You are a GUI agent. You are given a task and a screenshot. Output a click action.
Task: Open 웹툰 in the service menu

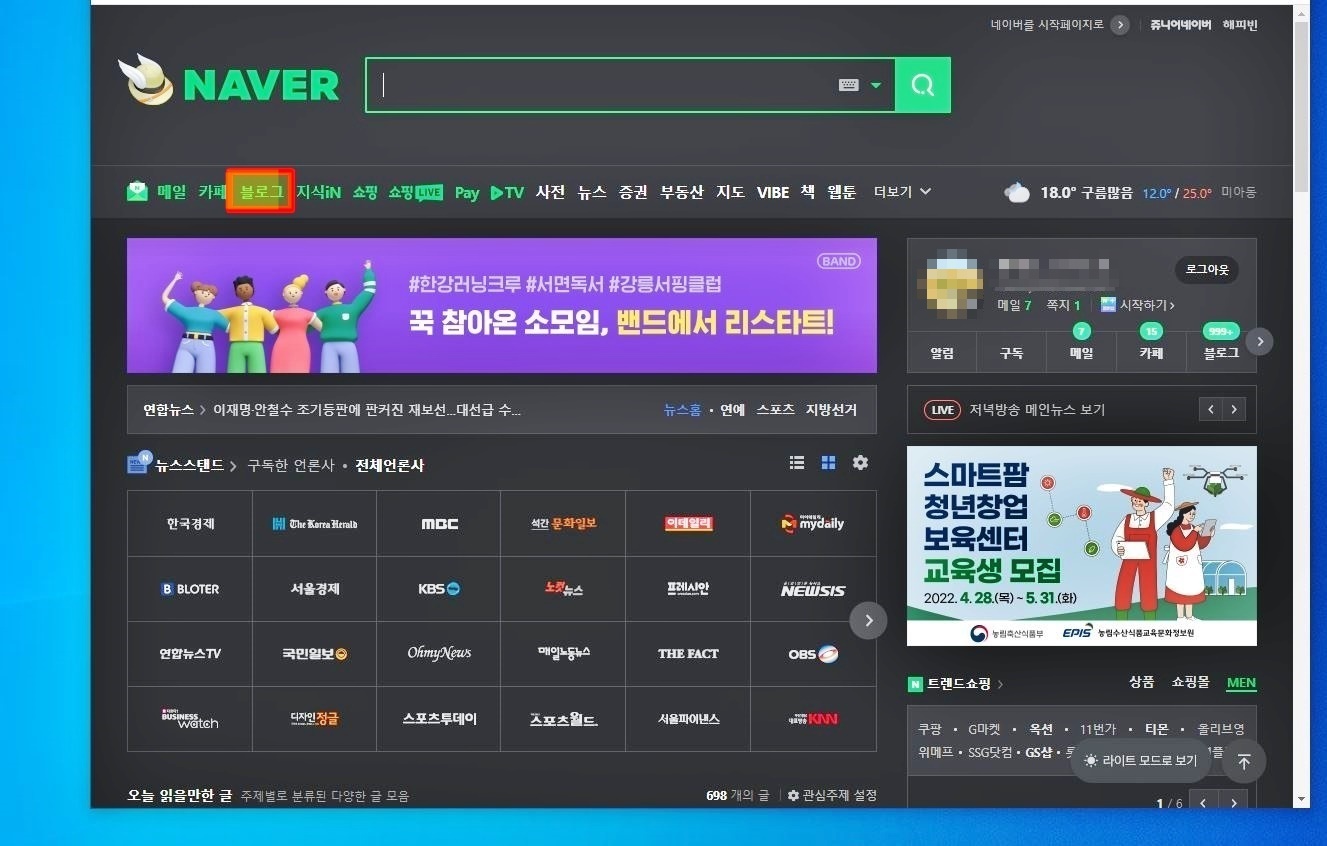(x=841, y=192)
